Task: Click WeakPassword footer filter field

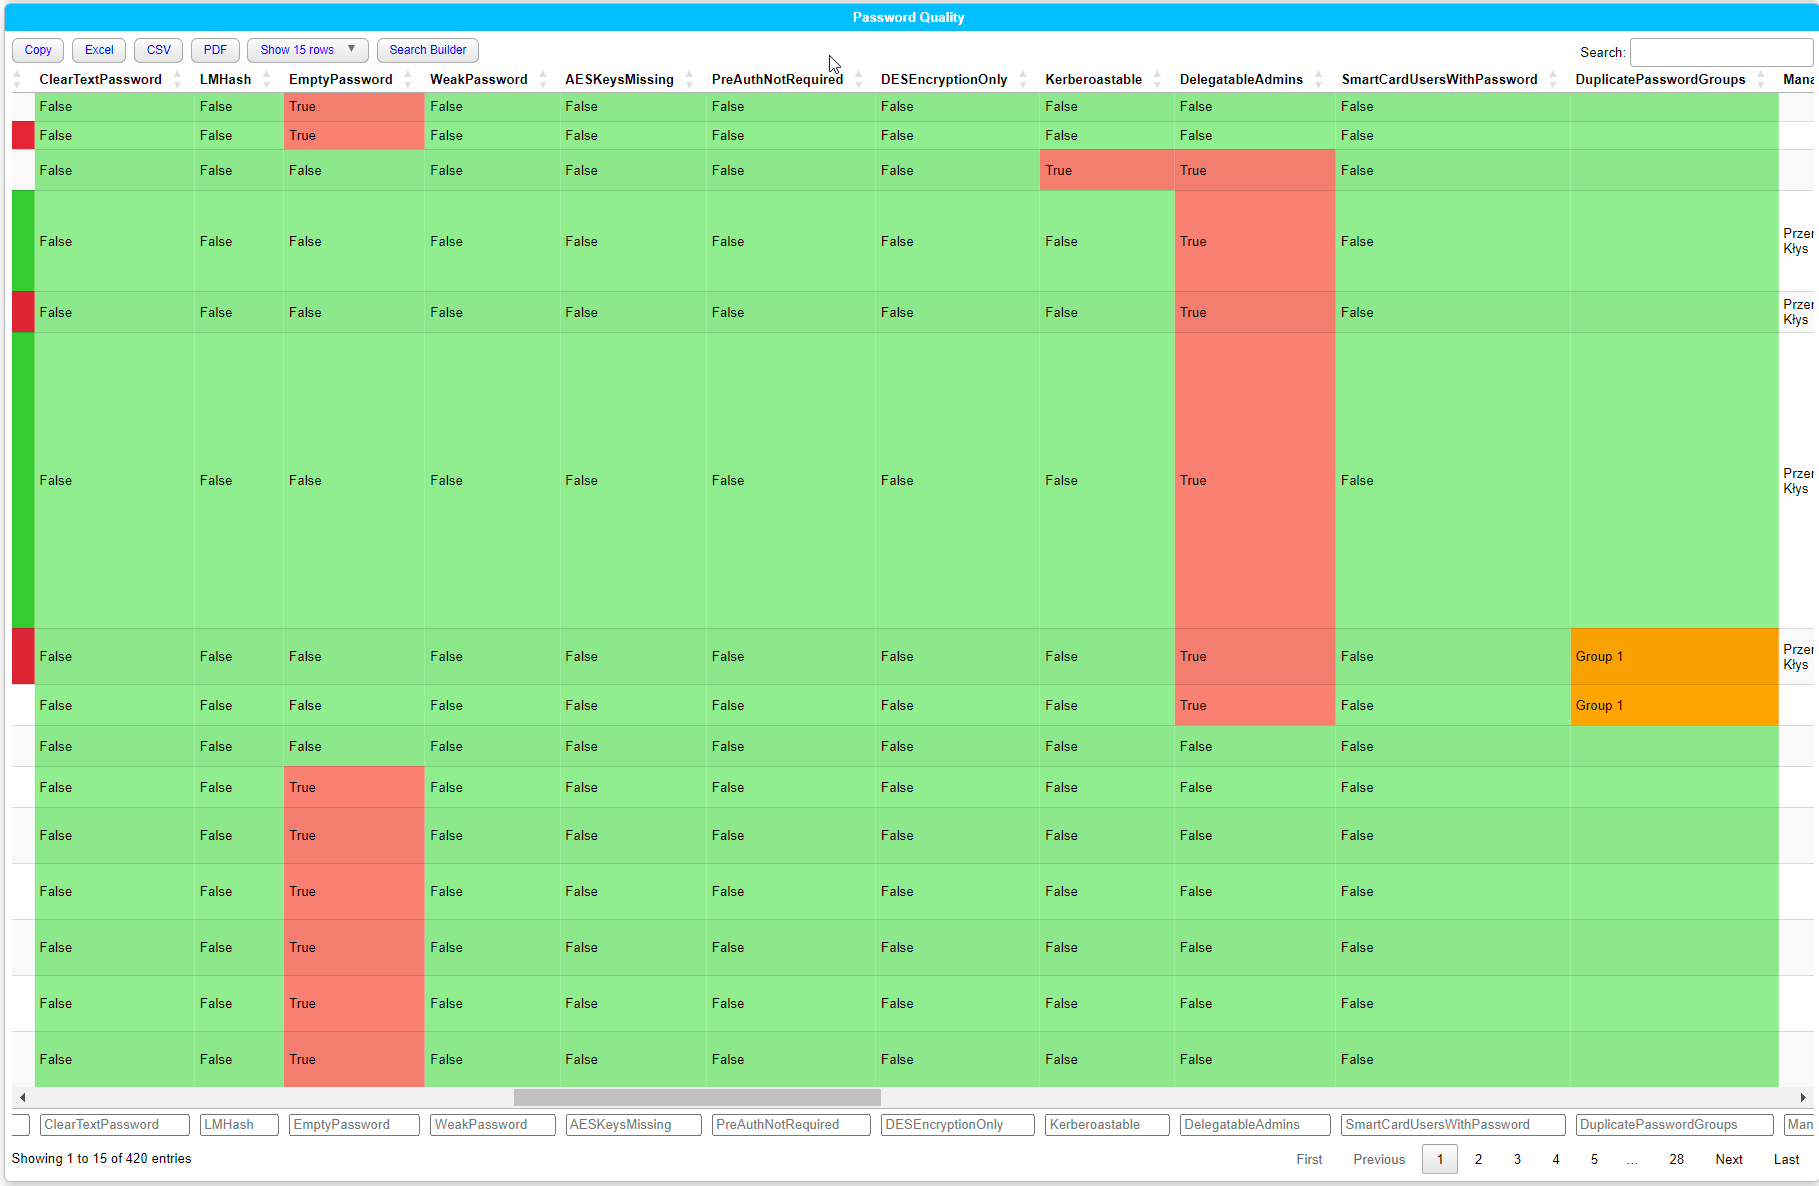Action: click(x=493, y=1125)
